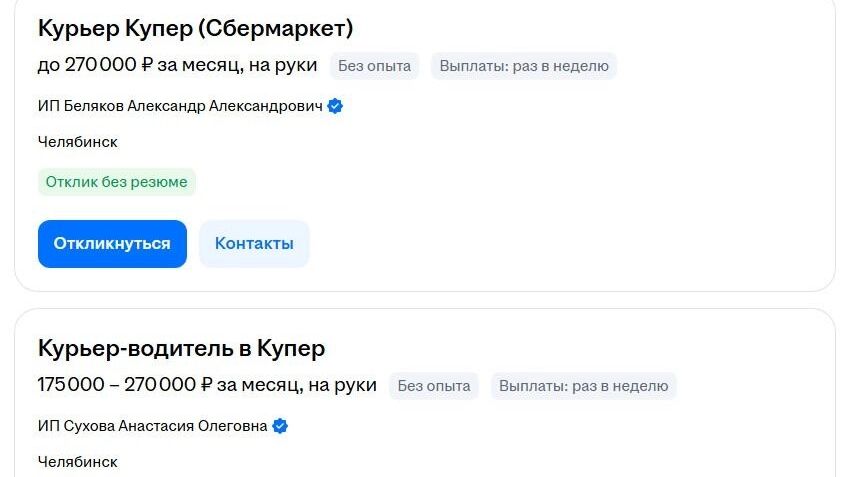Click Челябинск under ИП Беляков
This screenshot has width=845, height=477.
tap(78, 142)
